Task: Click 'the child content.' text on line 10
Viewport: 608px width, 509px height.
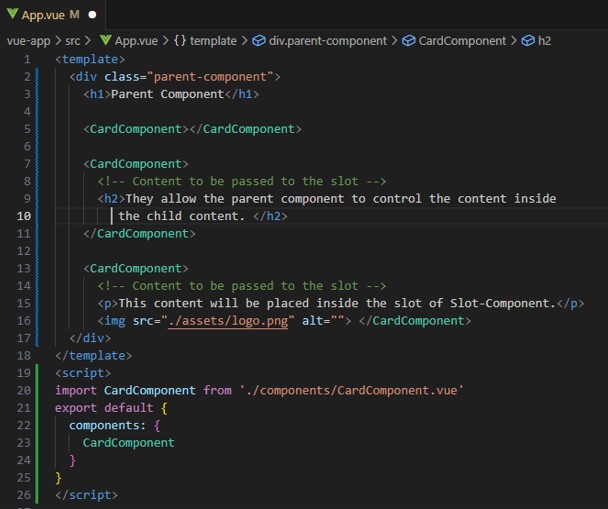Action: coord(181,216)
